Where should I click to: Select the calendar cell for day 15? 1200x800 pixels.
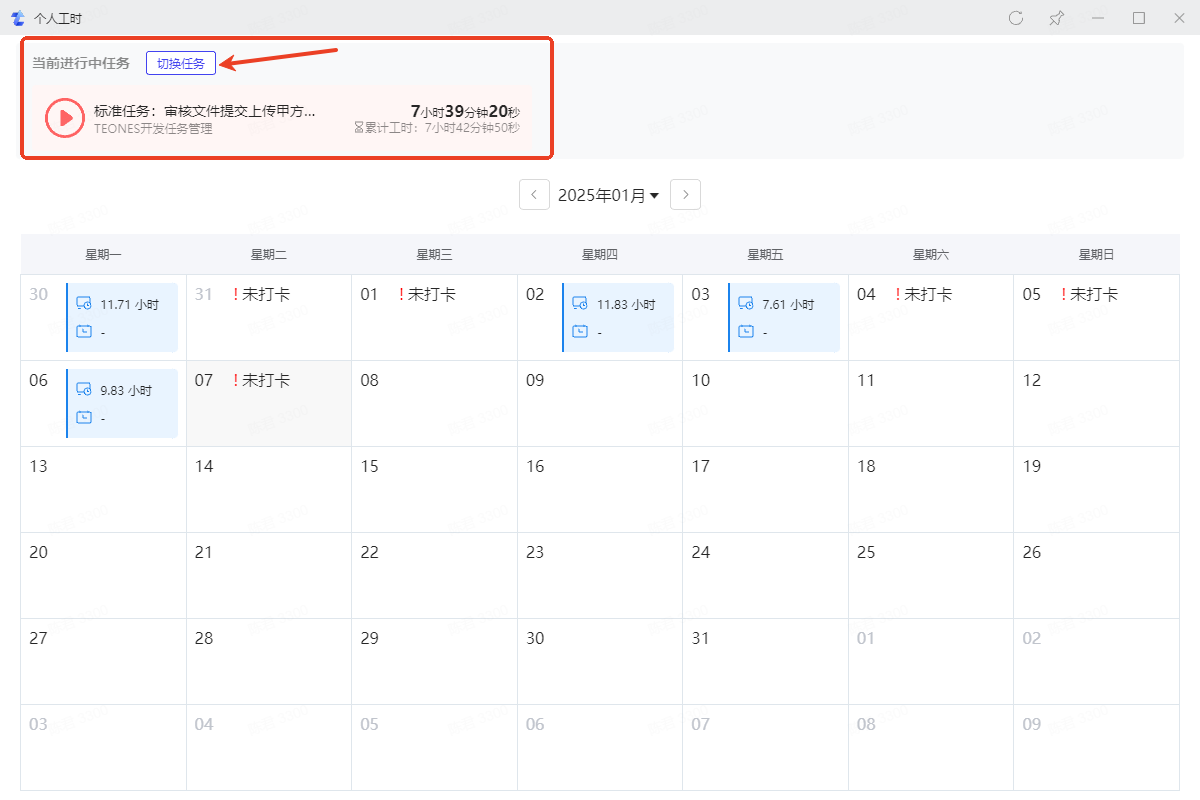pos(434,489)
